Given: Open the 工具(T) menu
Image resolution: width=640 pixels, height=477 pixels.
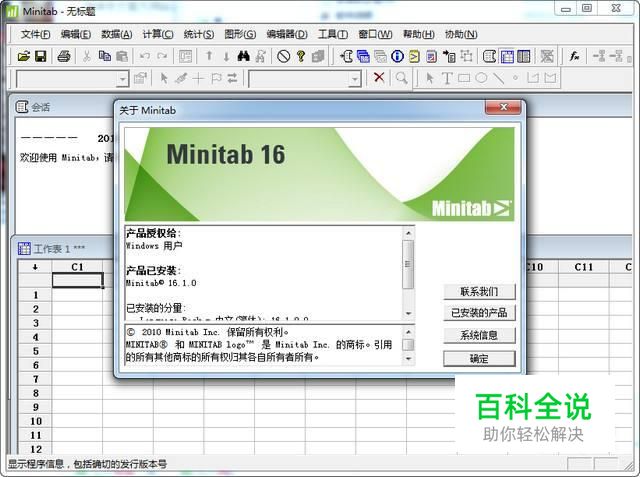Looking at the screenshot, I should 333,34.
